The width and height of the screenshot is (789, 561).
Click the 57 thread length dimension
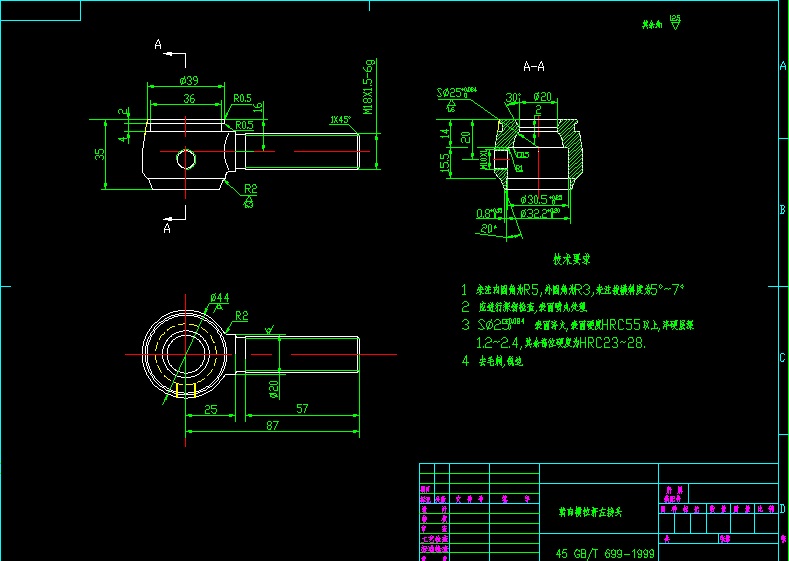(302, 409)
